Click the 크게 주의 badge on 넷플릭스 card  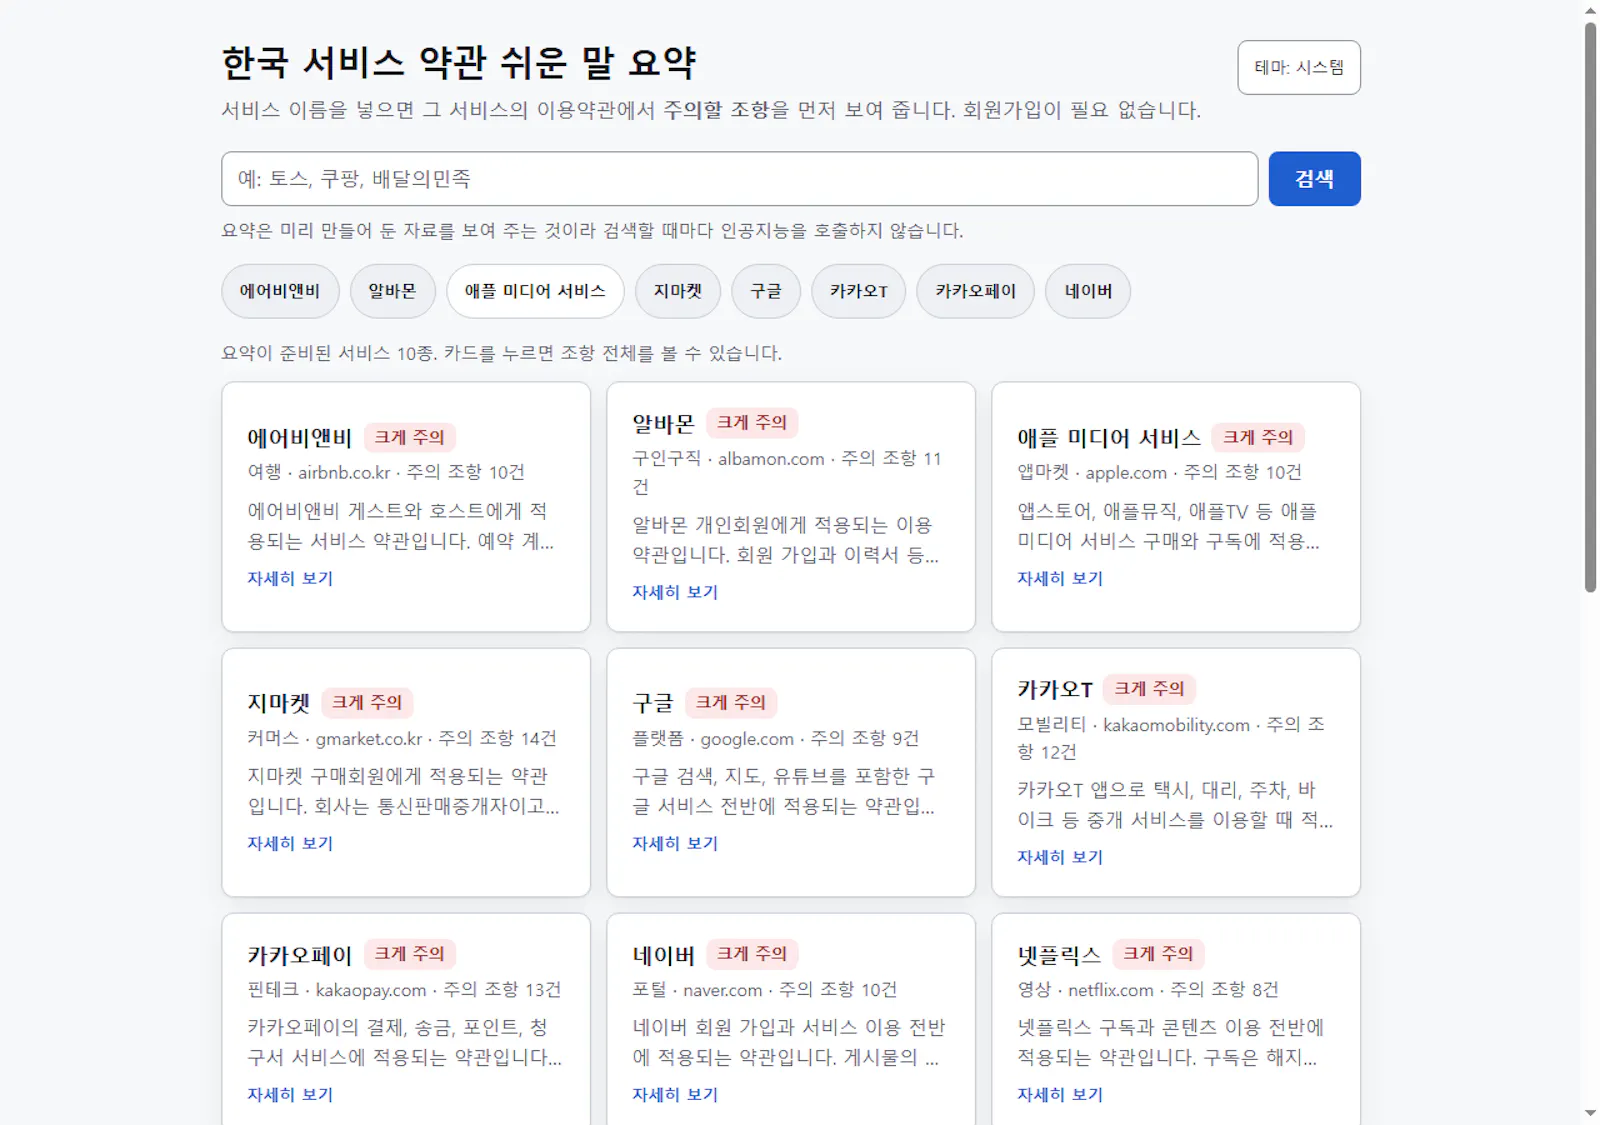(x=1158, y=954)
